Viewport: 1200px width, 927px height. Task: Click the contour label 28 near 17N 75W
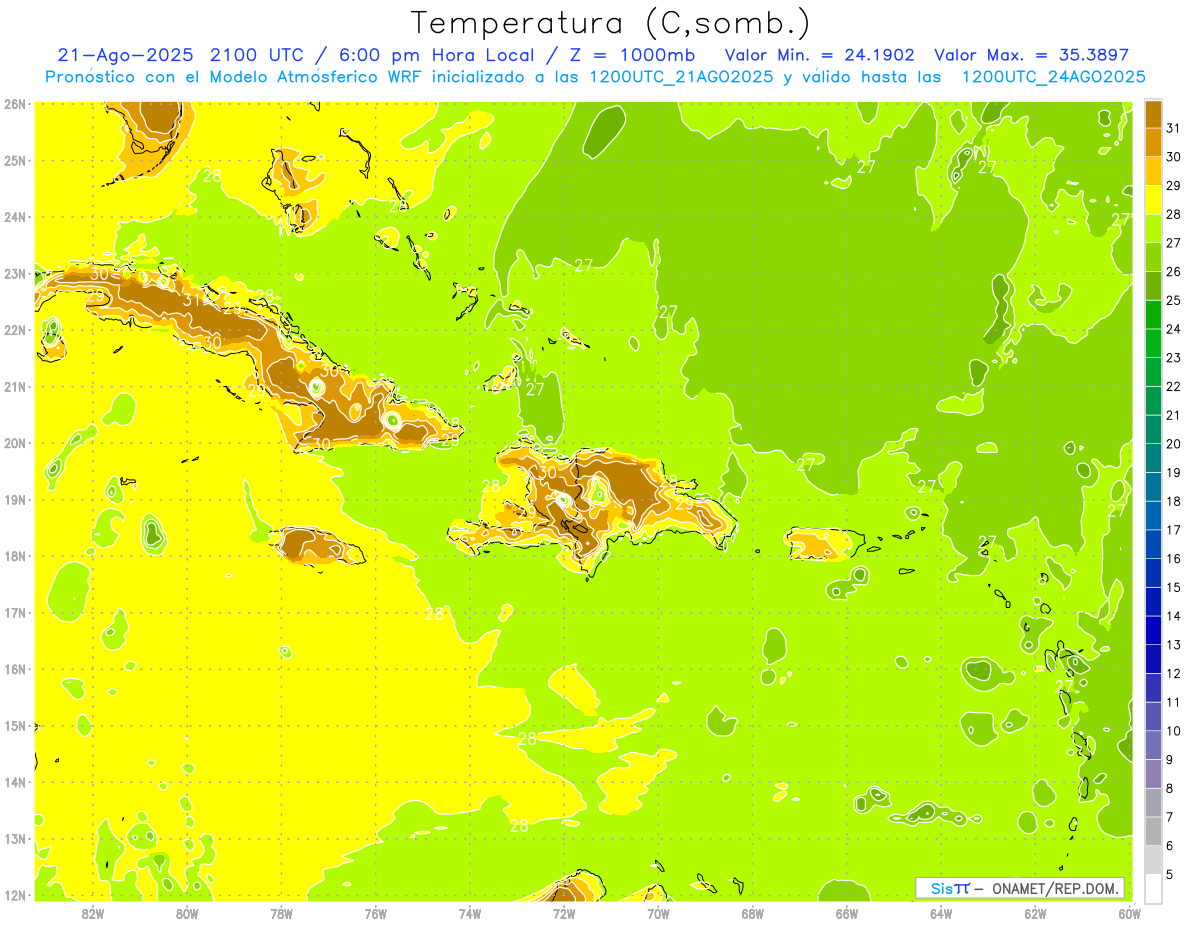coord(434,614)
